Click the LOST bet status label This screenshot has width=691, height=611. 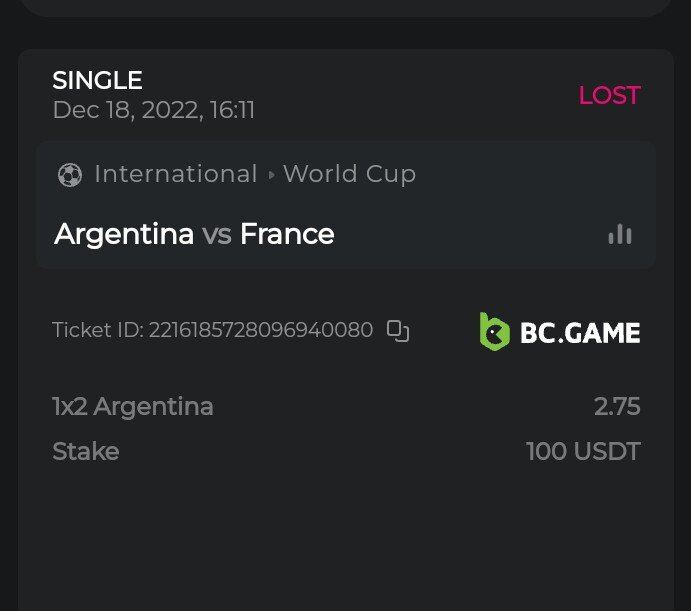point(609,95)
